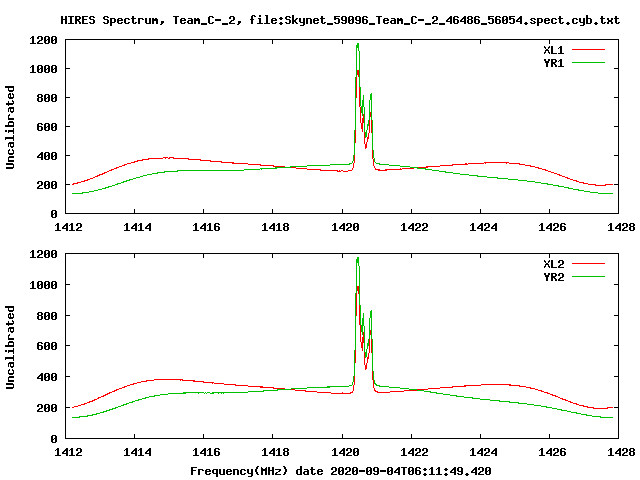Click the 600 tick label in XL2/YR2 plot
The width and height of the screenshot is (640, 480).
click(47, 346)
